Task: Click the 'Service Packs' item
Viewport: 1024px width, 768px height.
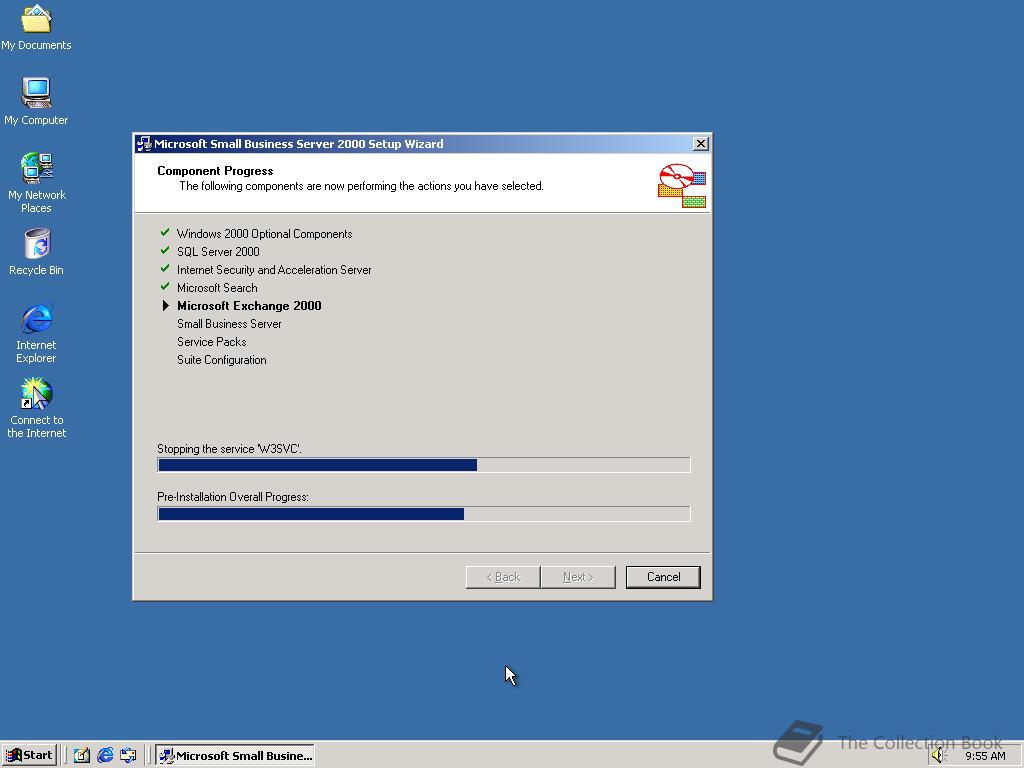Action: [x=212, y=342]
